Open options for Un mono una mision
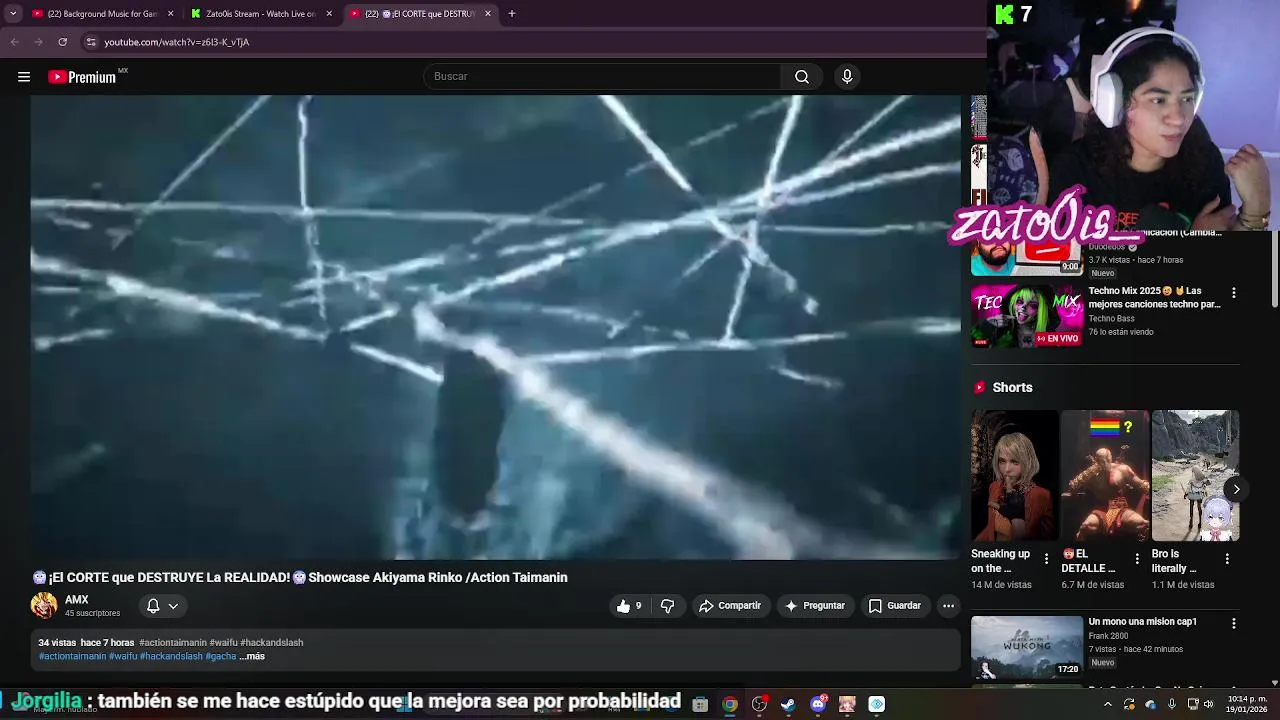The image size is (1280, 720). pos(1233,623)
